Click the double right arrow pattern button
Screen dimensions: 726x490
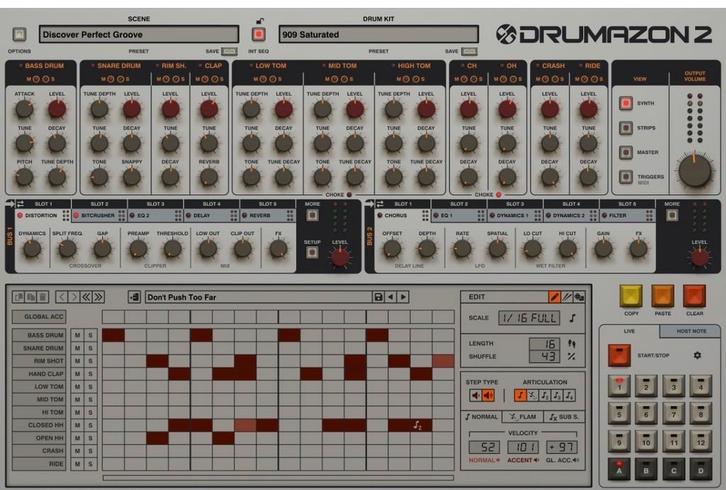click(99, 297)
